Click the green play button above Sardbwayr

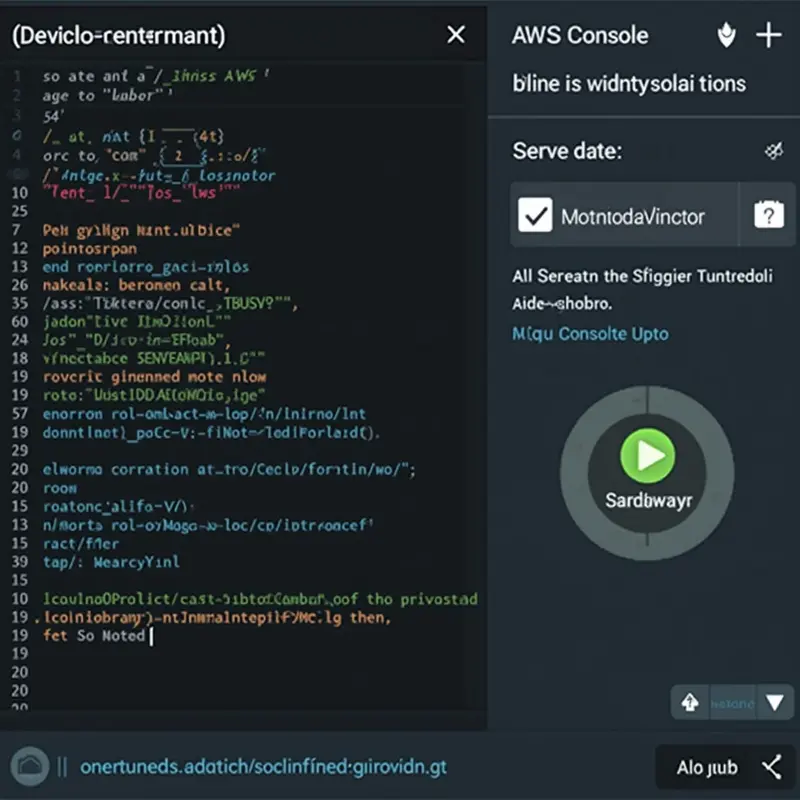point(647,456)
